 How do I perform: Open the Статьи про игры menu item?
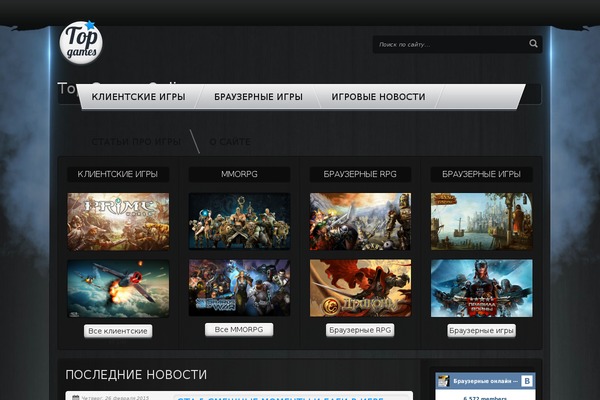click(x=136, y=142)
